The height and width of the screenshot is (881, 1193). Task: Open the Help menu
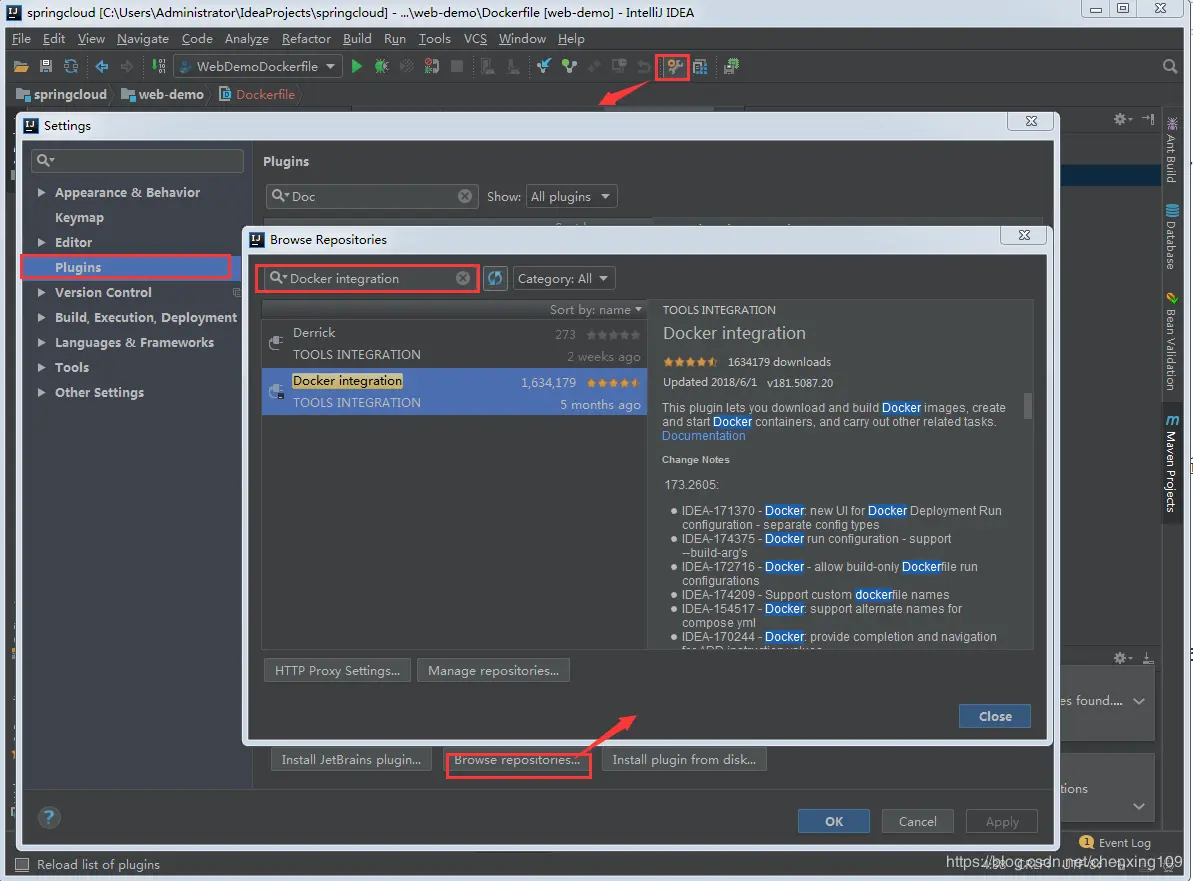(571, 39)
